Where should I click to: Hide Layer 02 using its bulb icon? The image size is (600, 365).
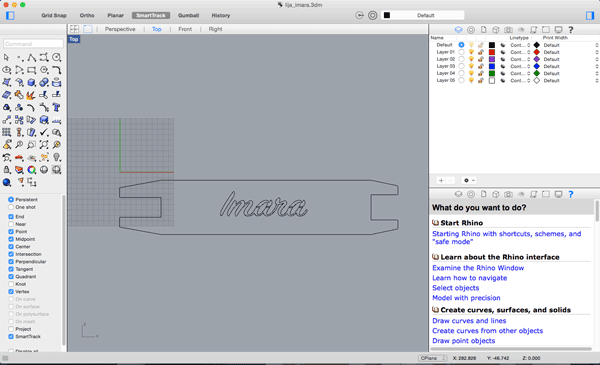click(x=471, y=59)
